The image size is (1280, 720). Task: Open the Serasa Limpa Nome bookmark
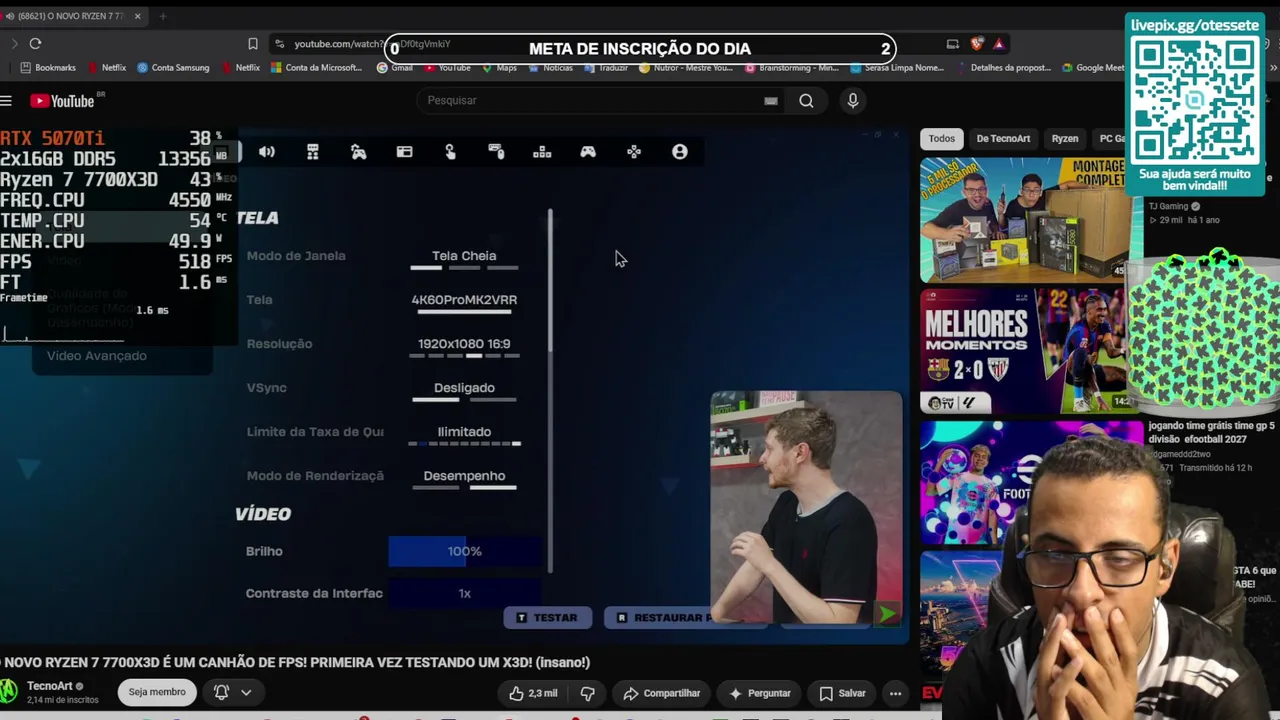point(899,68)
